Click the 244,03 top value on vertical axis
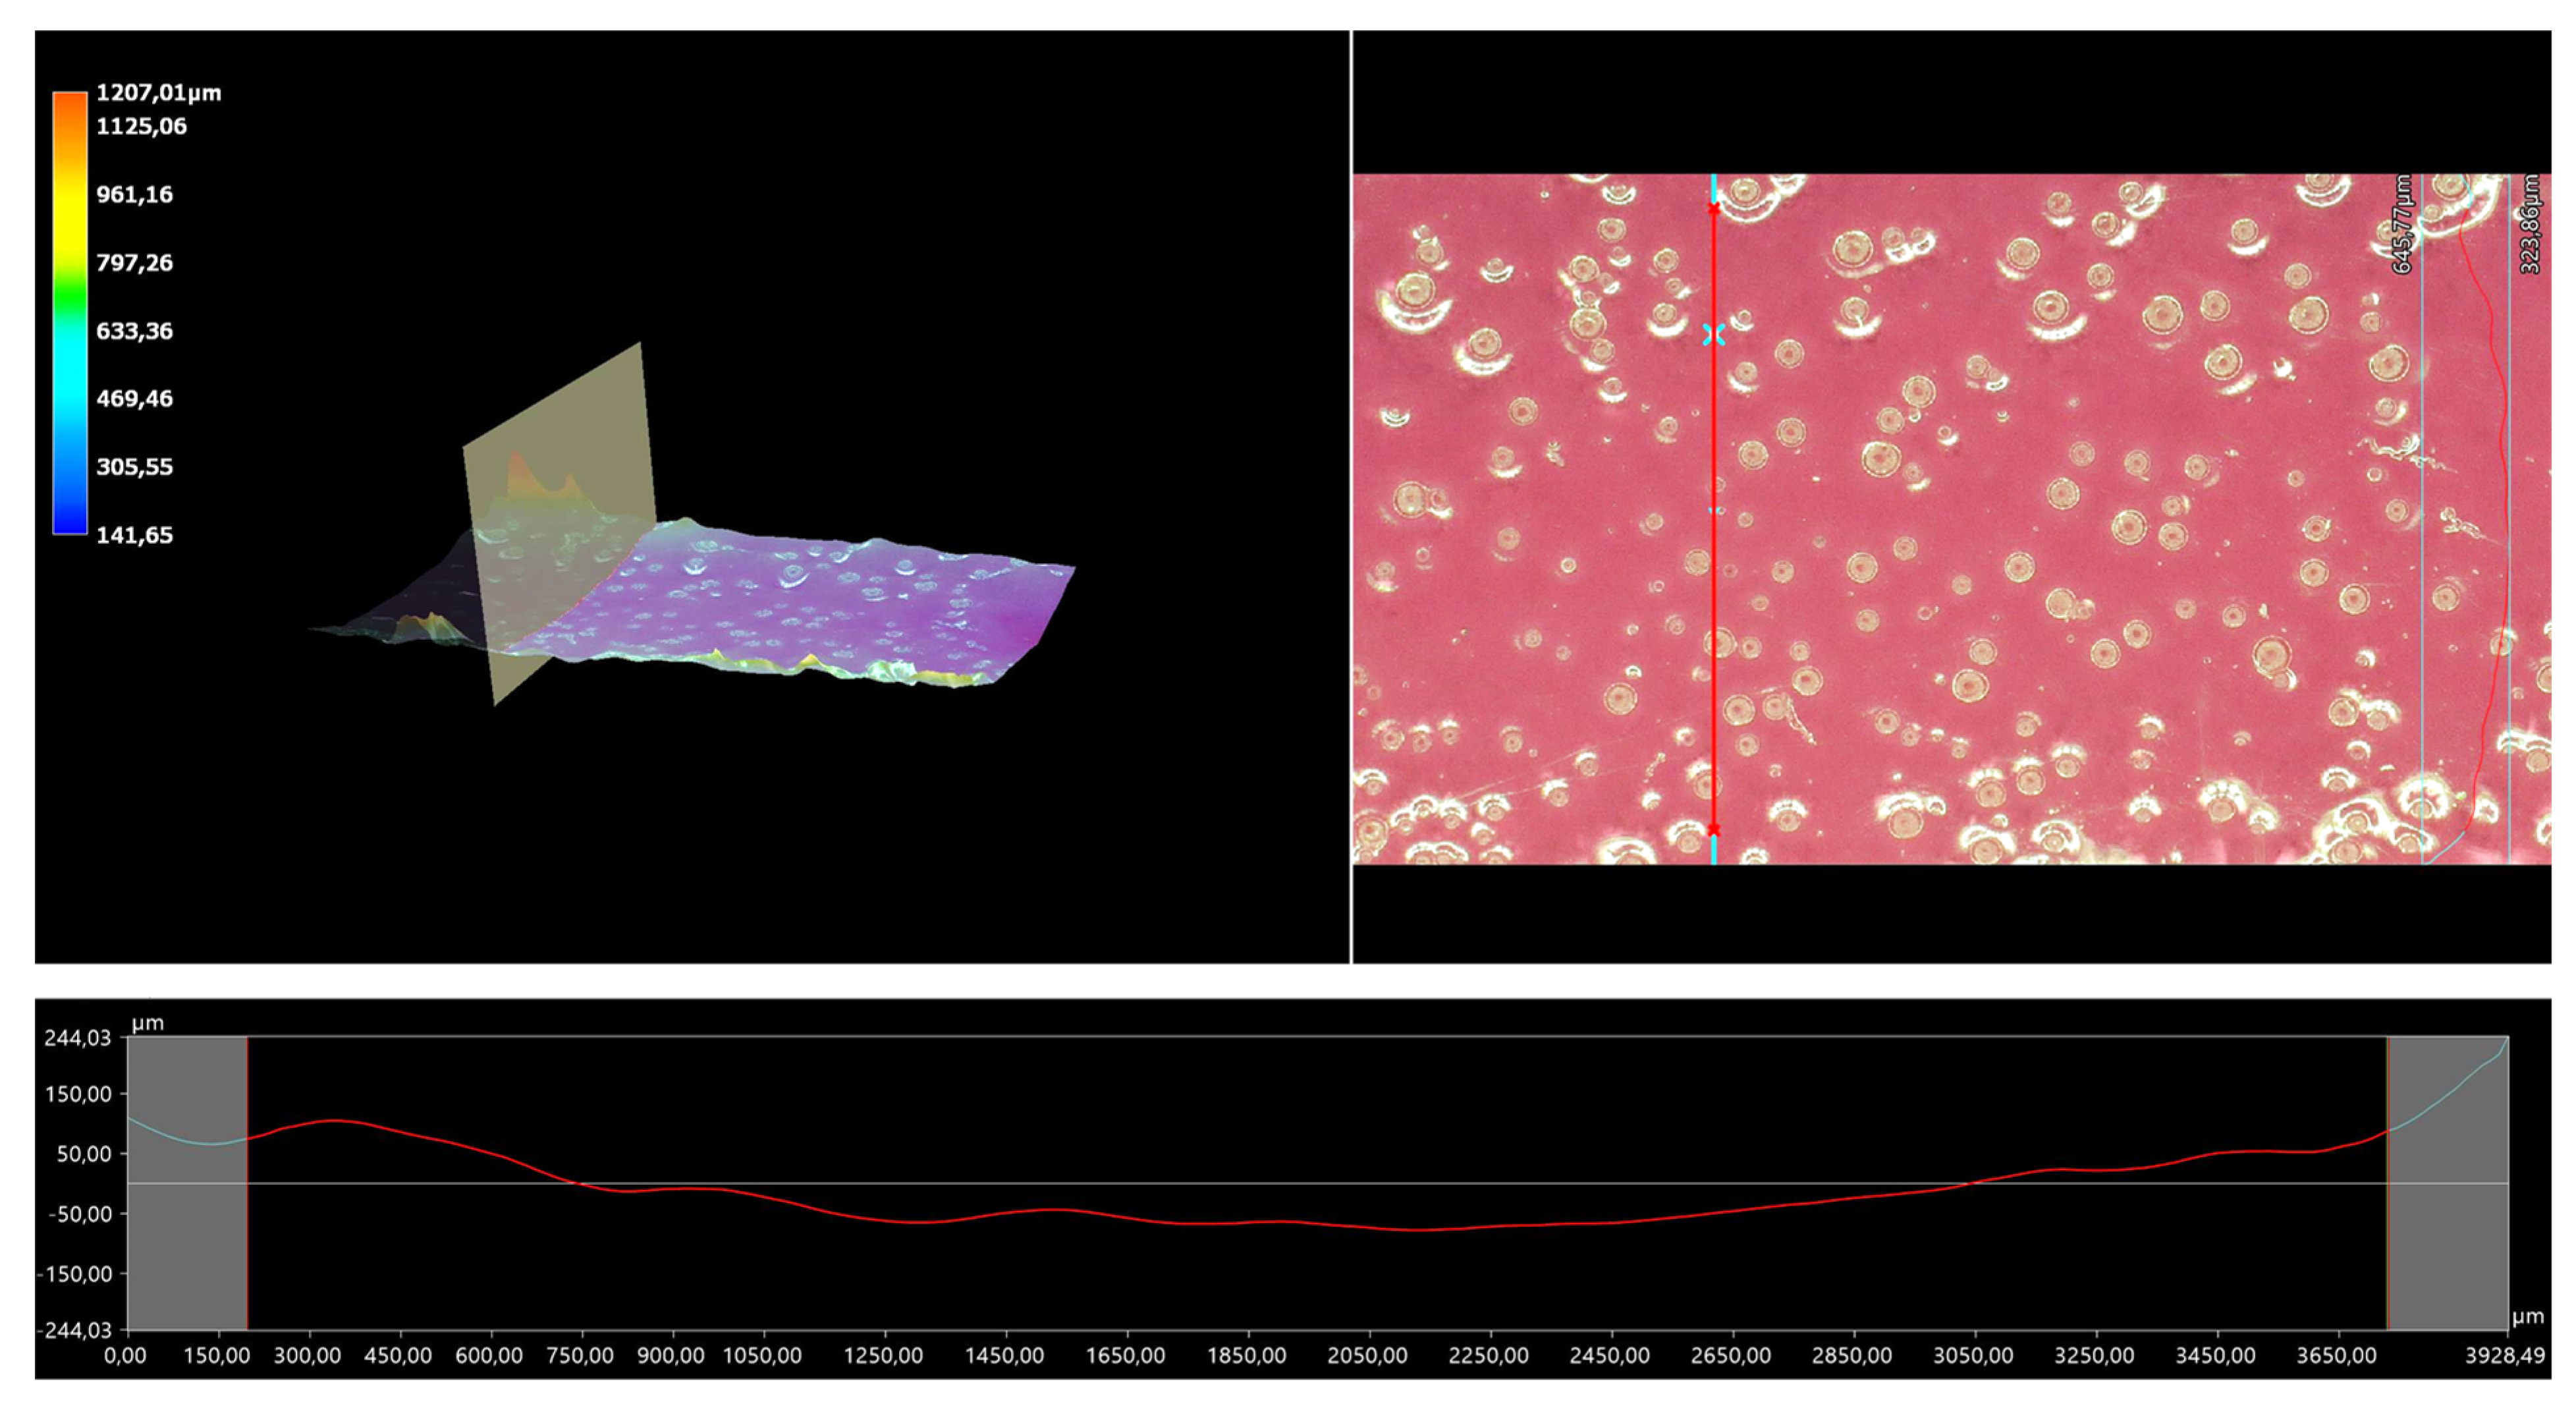The height and width of the screenshot is (1406, 2576). tap(77, 1038)
